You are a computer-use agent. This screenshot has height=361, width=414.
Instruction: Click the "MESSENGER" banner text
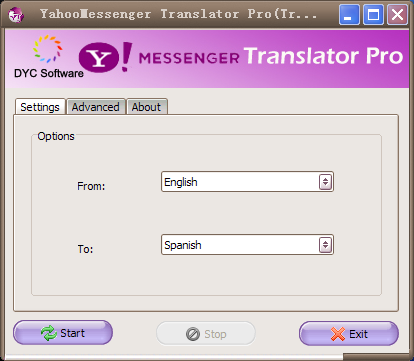(x=189, y=58)
